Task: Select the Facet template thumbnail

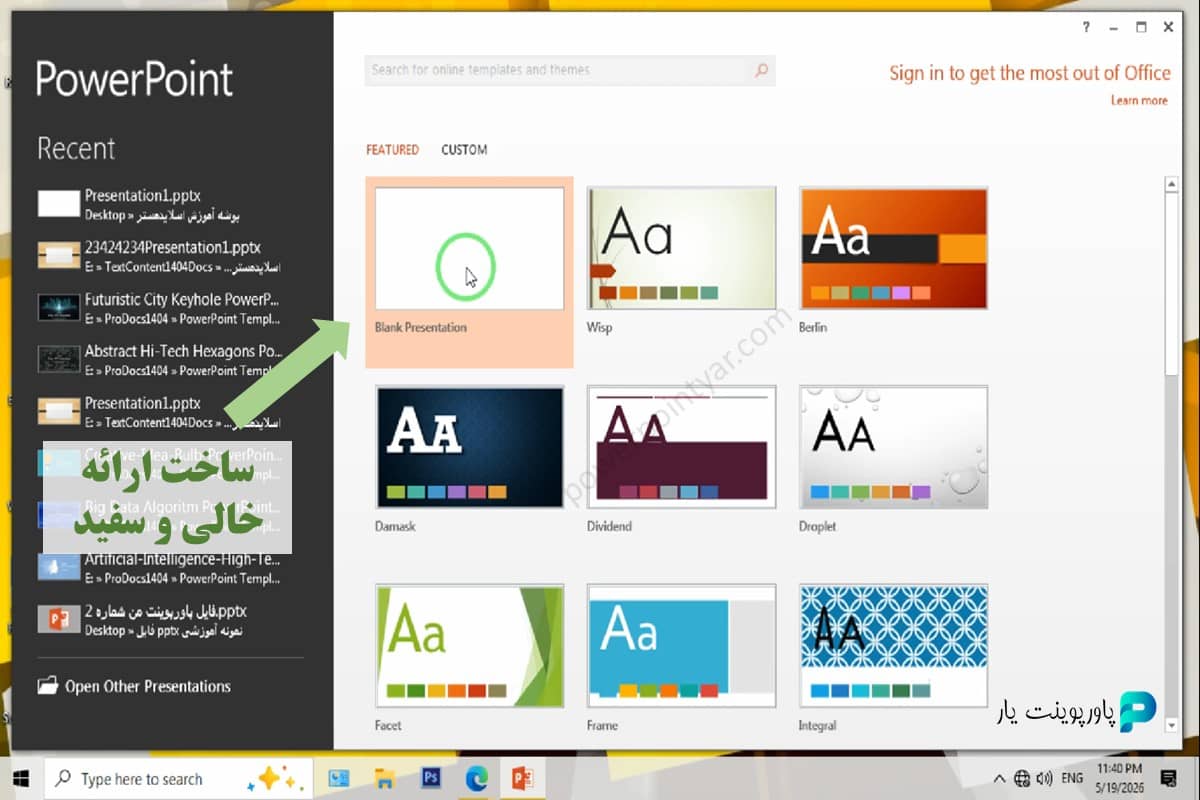Action: (x=469, y=646)
